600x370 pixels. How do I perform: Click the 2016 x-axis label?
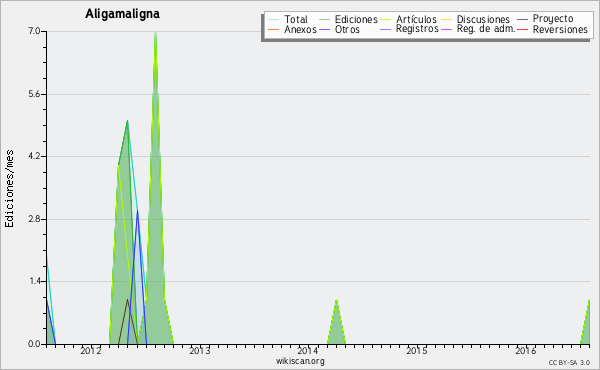tap(526, 350)
